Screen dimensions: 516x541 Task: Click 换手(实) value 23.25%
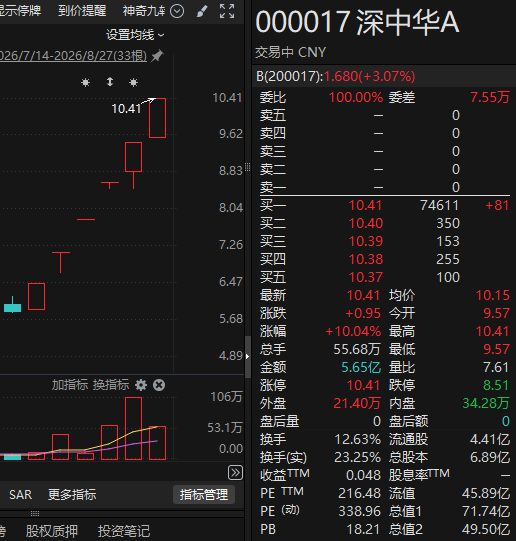pyautogui.click(x=358, y=458)
